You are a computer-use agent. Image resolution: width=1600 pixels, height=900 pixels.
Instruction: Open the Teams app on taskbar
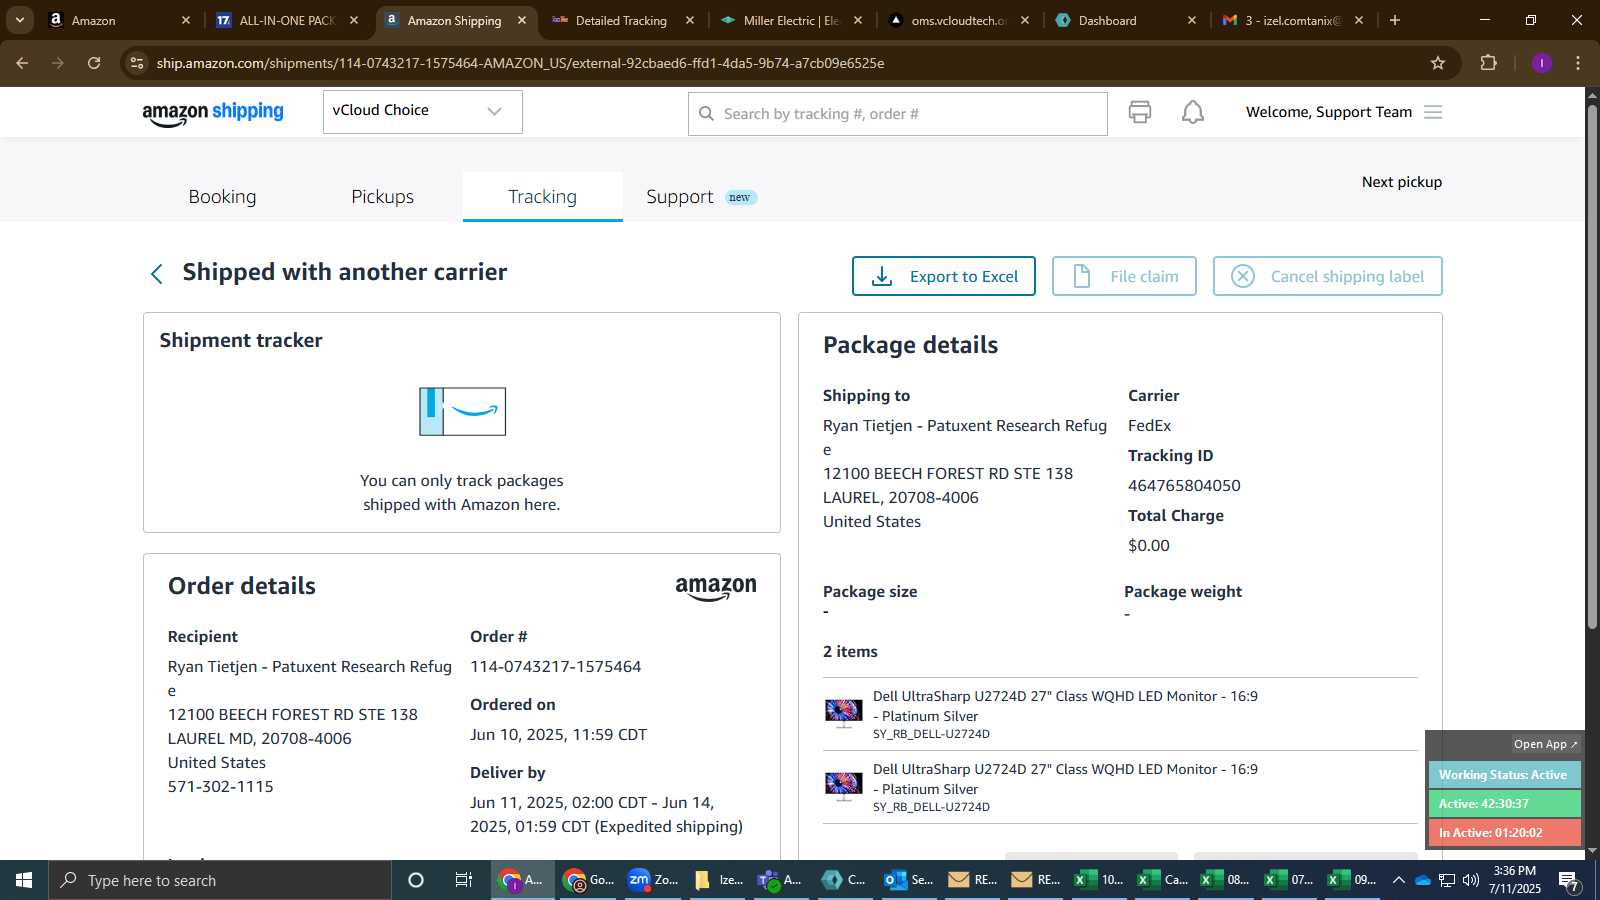781,880
